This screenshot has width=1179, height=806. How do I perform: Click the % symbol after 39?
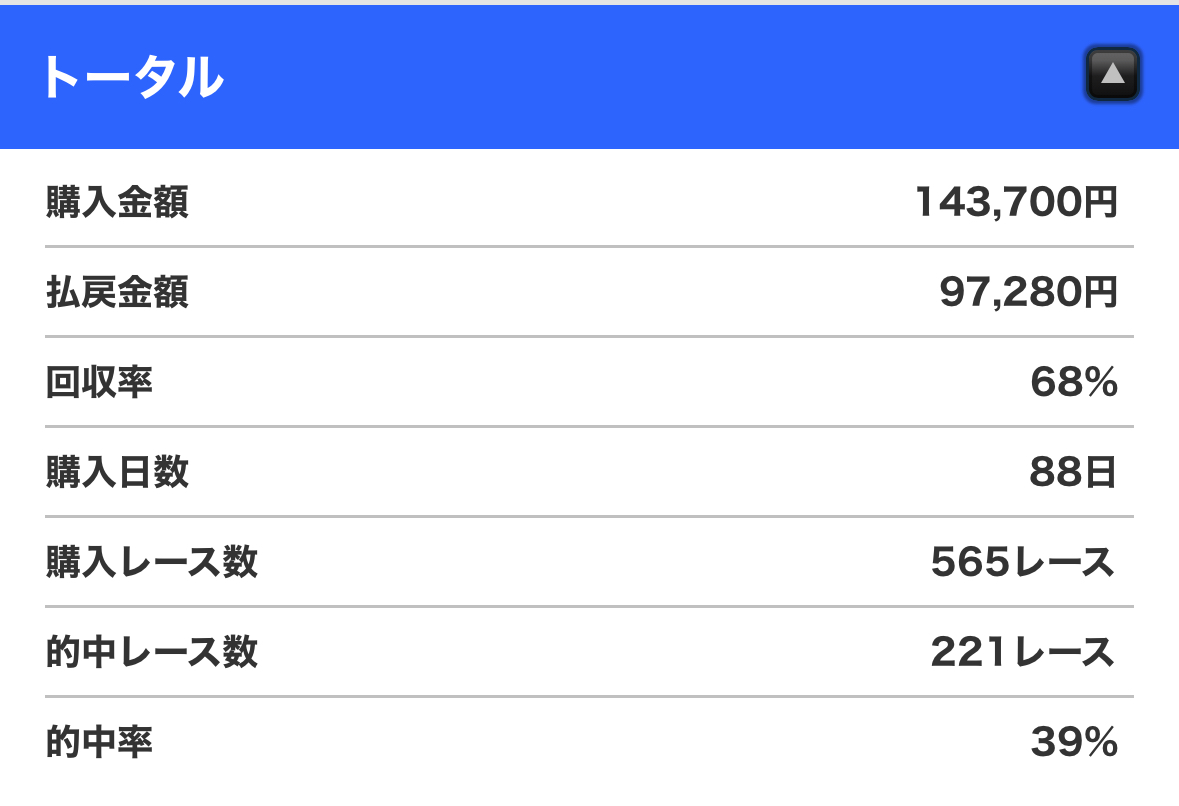tap(1098, 743)
